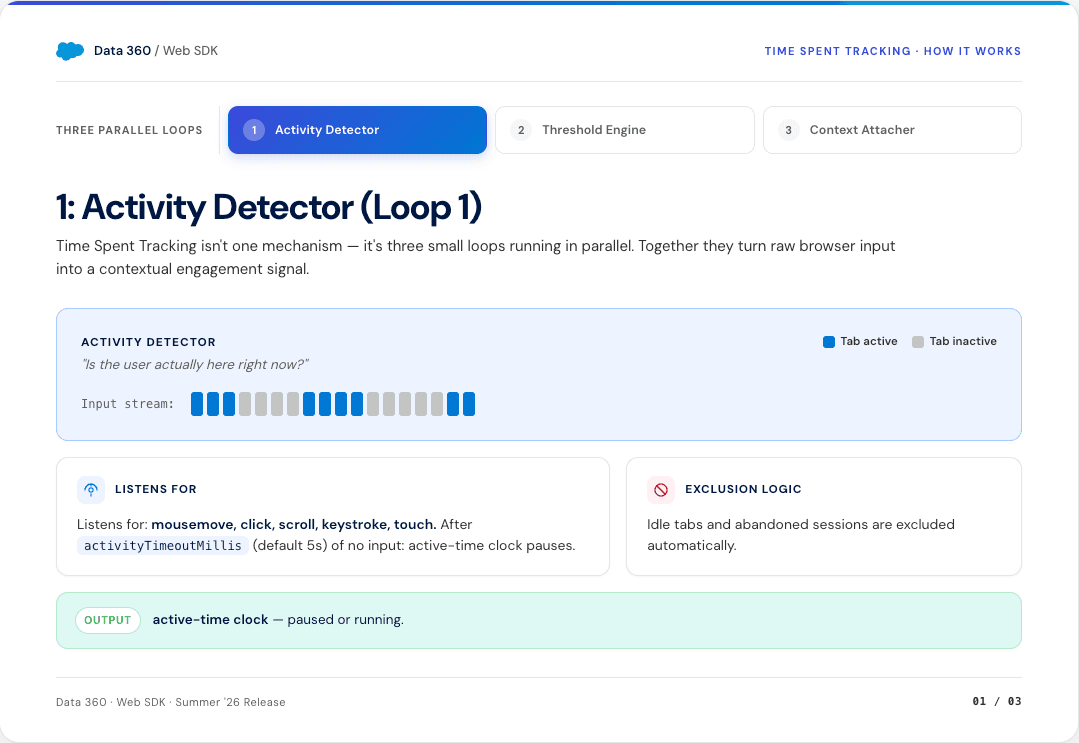Click the blue Tab active legend swatch
The width and height of the screenshot is (1079, 743).
829,342
